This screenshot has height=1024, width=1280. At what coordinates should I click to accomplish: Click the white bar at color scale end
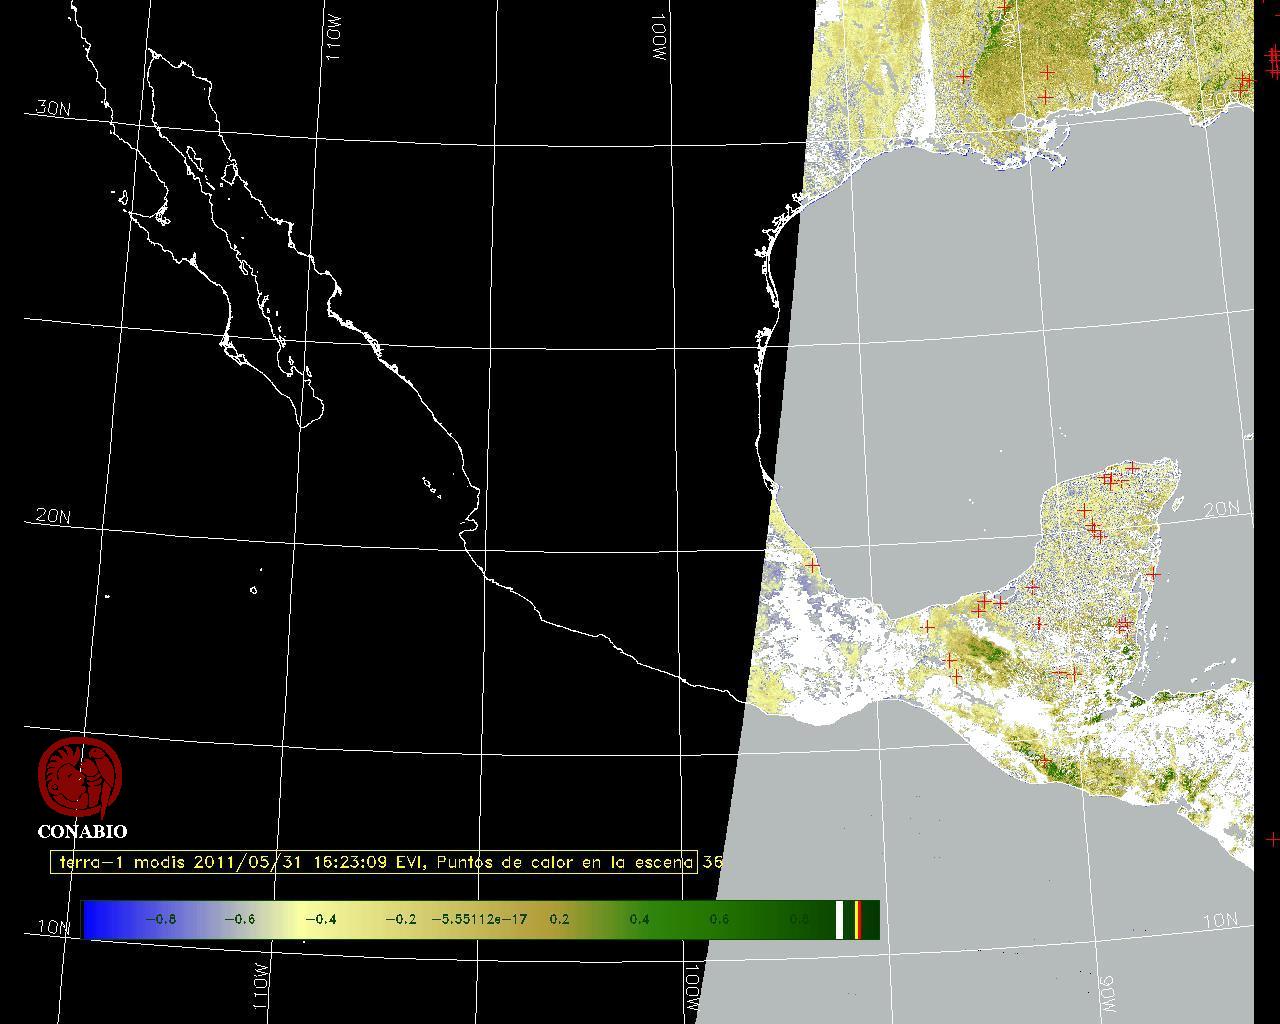coord(840,920)
